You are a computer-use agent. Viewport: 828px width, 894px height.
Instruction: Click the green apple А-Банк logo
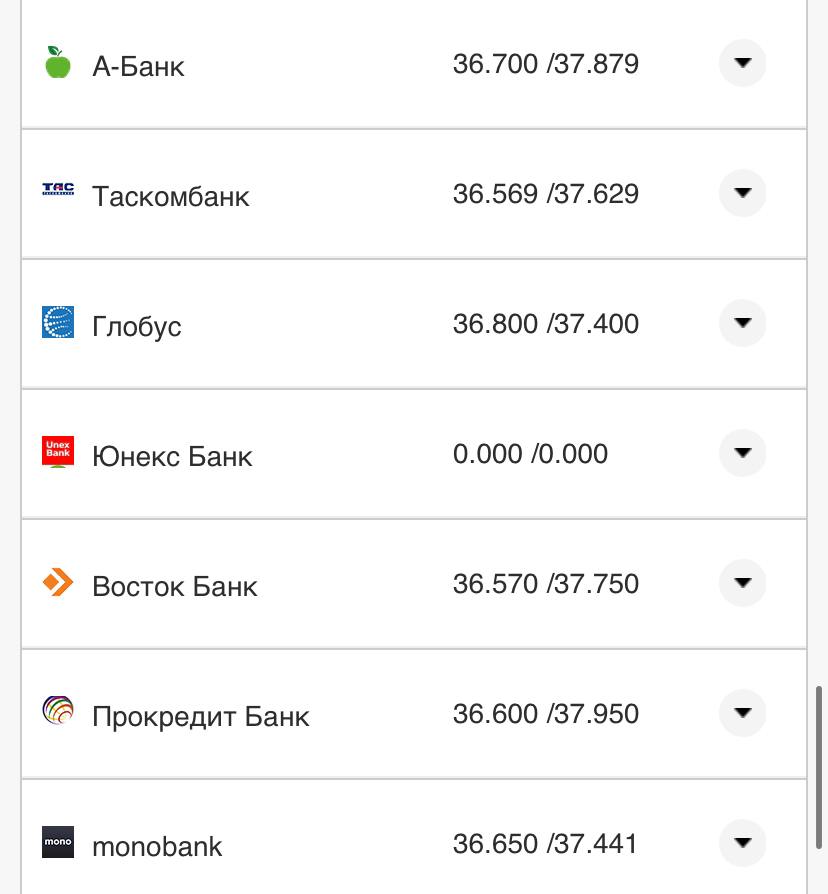(58, 63)
